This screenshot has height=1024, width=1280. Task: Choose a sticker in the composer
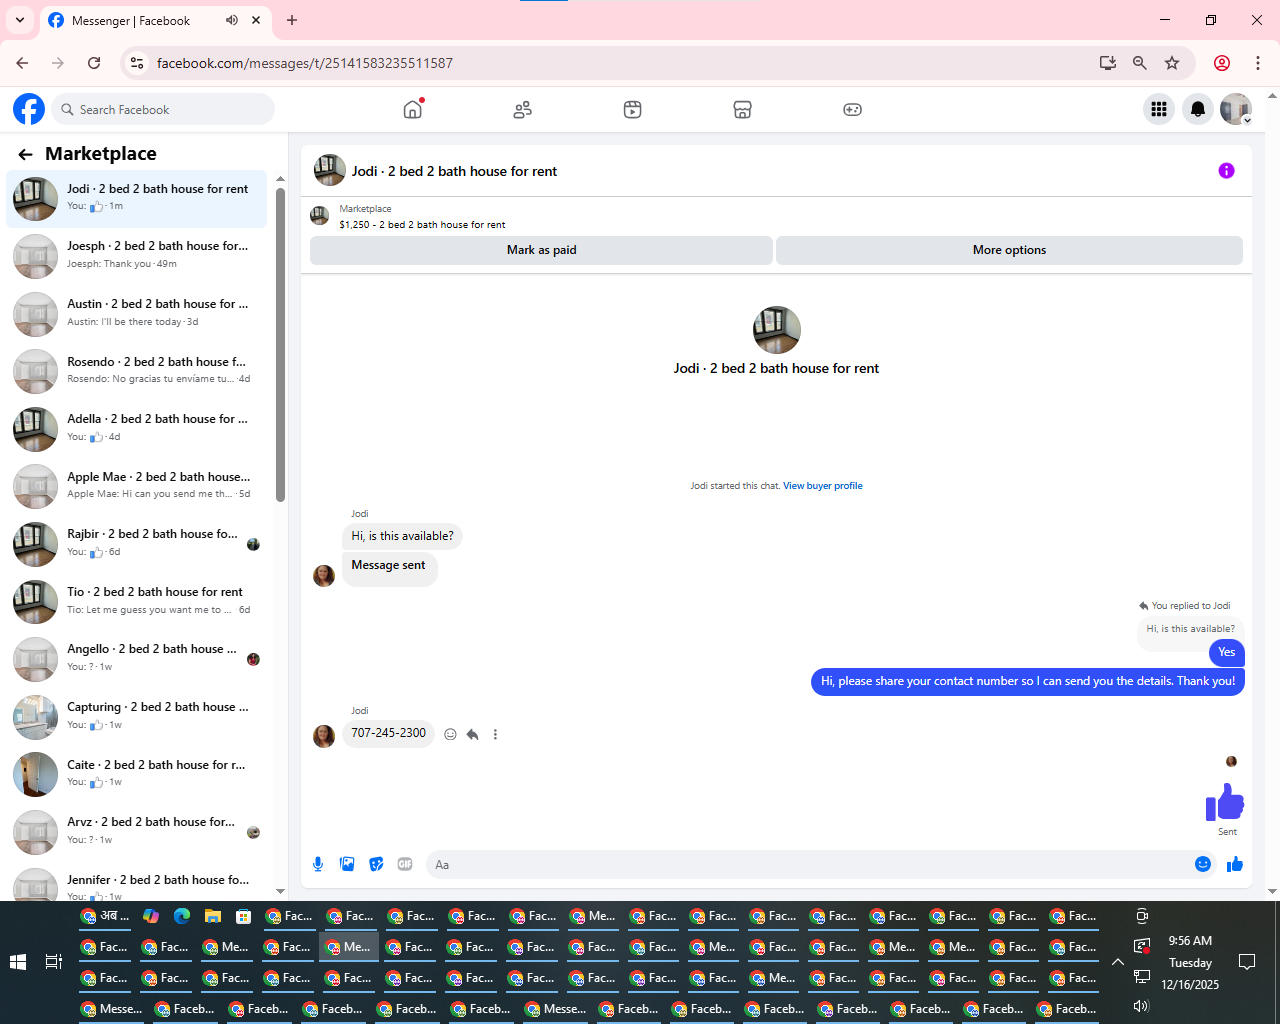pos(376,864)
